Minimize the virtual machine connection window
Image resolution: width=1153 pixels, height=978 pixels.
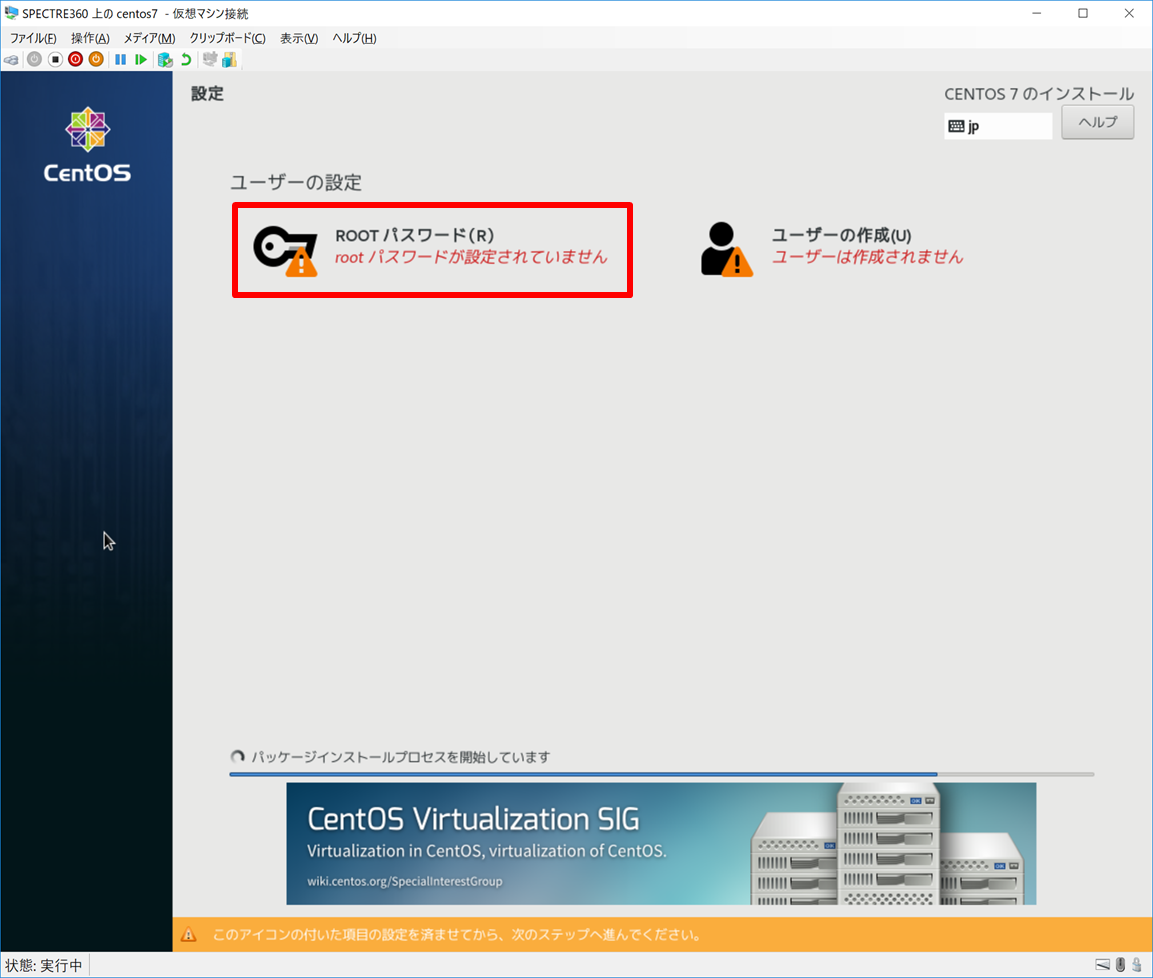click(1037, 13)
